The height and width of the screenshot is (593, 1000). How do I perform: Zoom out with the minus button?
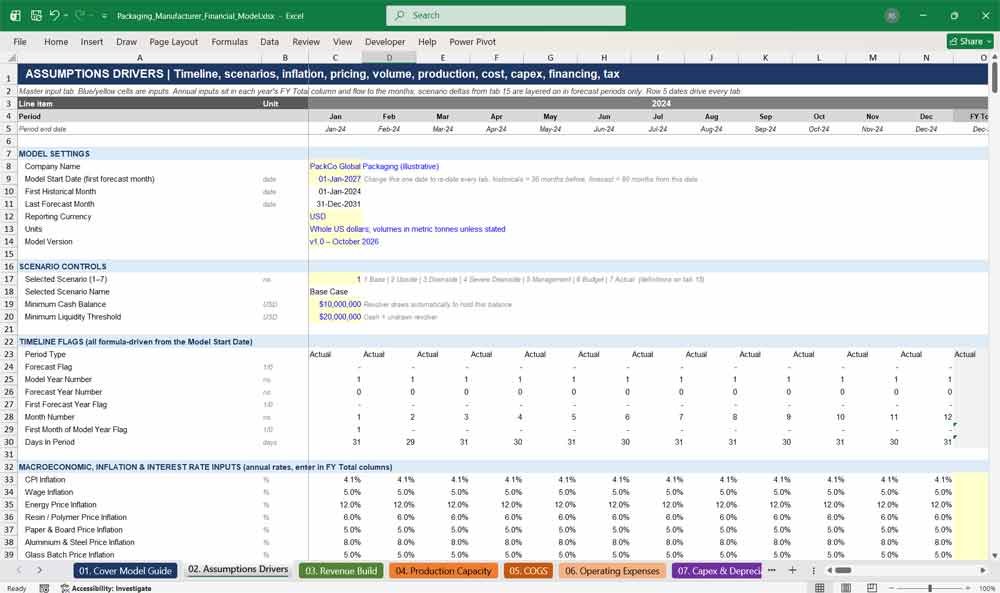point(891,588)
